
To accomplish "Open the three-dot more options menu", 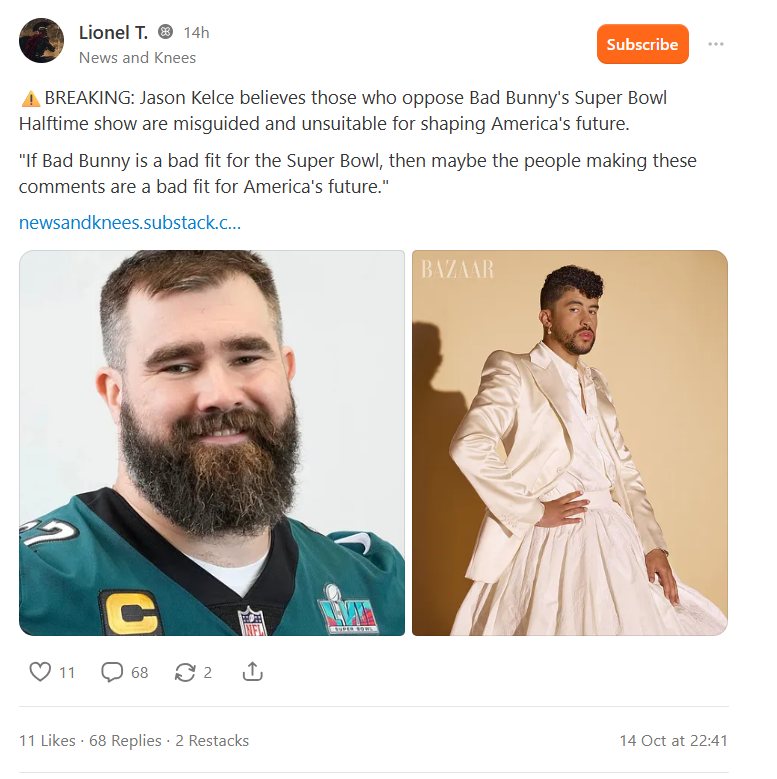I will tap(715, 44).
